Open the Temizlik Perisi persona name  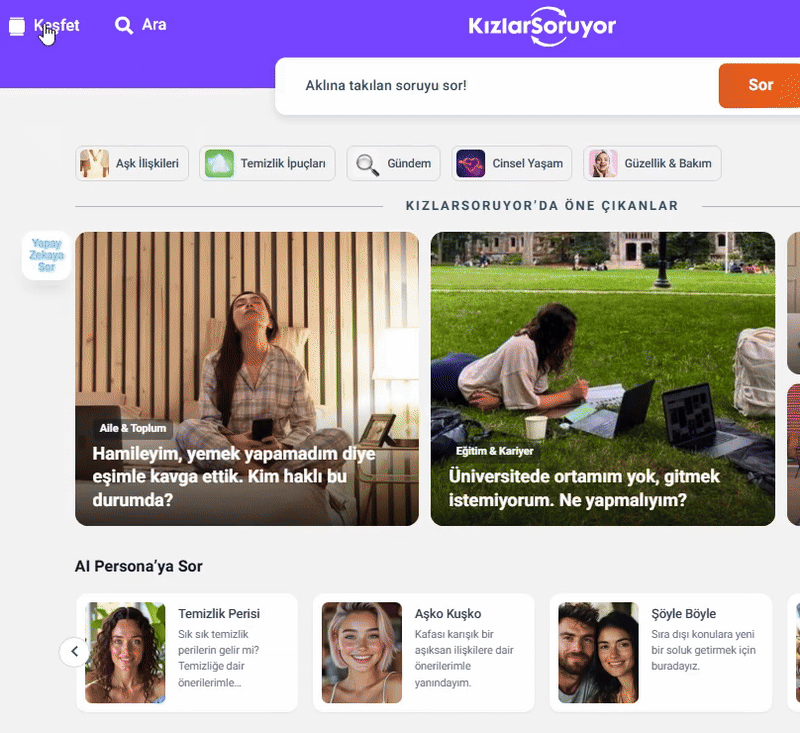coord(219,614)
